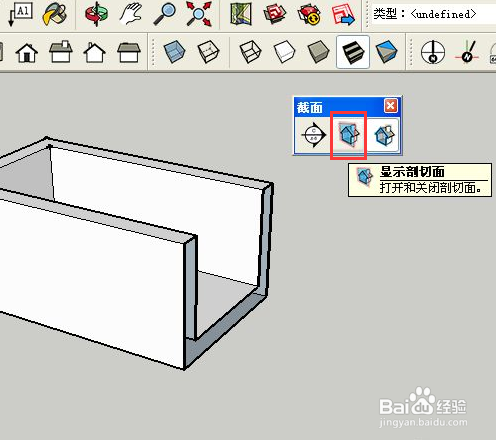The width and height of the screenshot is (496, 440).
Task: Enable X-ray face style
Action: pyautogui.click(x=174, y=52)
